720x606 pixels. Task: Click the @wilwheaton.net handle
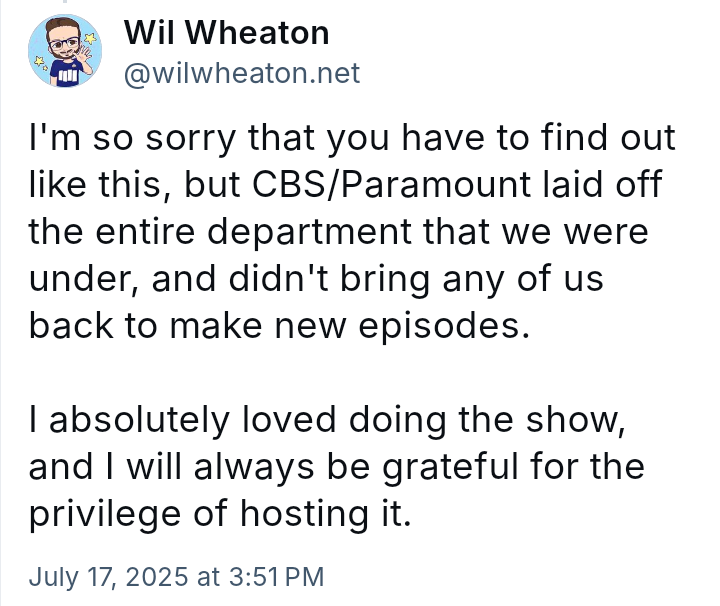(x=241, y=74)
